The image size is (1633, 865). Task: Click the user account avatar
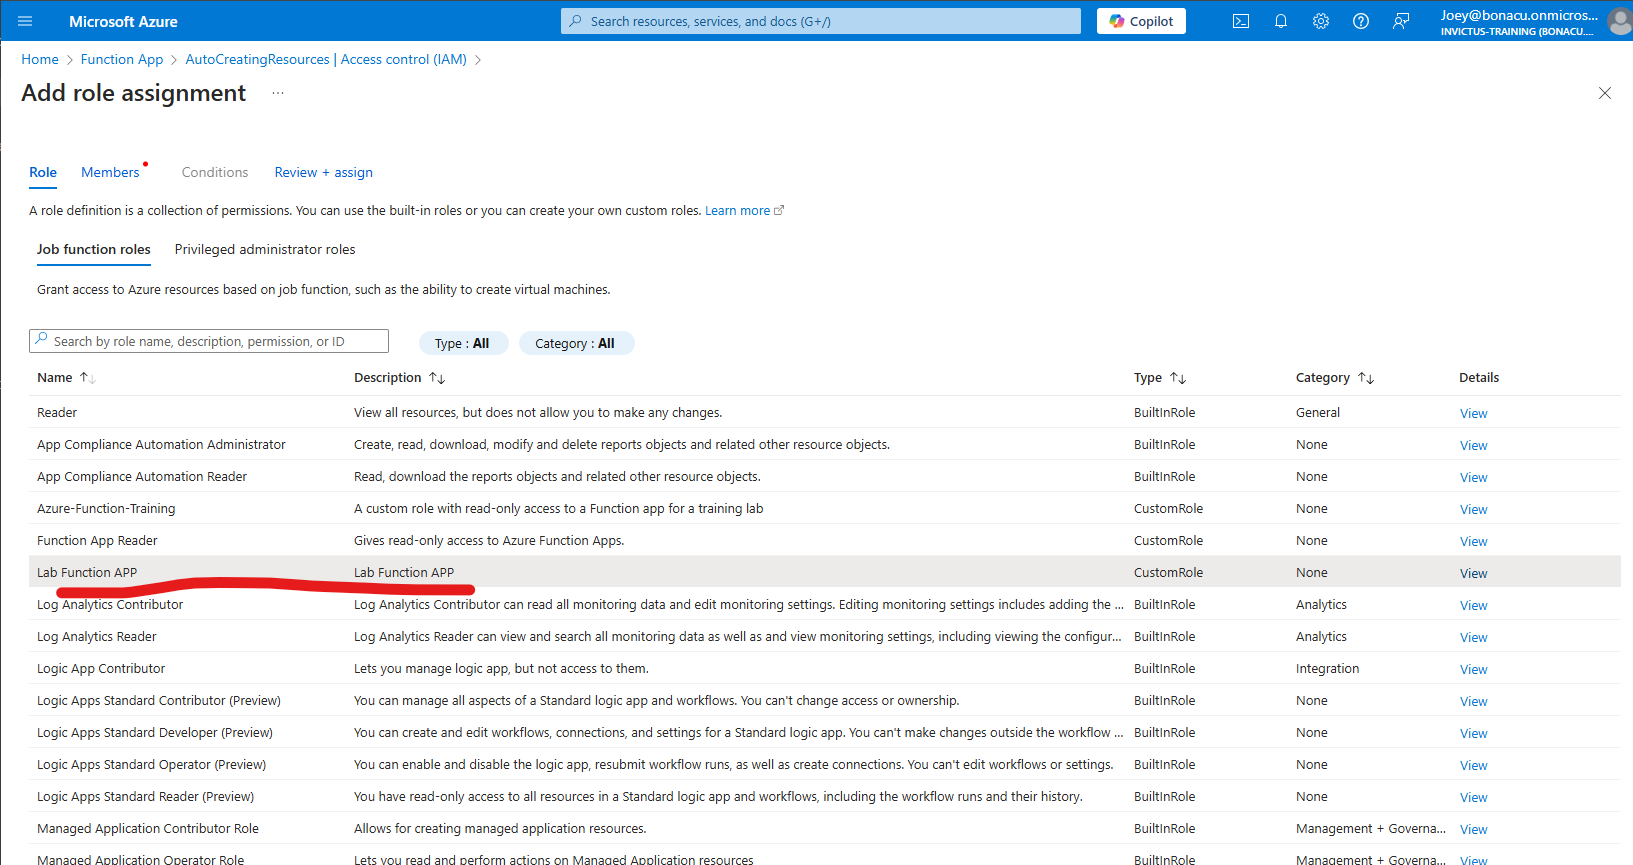[x=1619, y=21]
